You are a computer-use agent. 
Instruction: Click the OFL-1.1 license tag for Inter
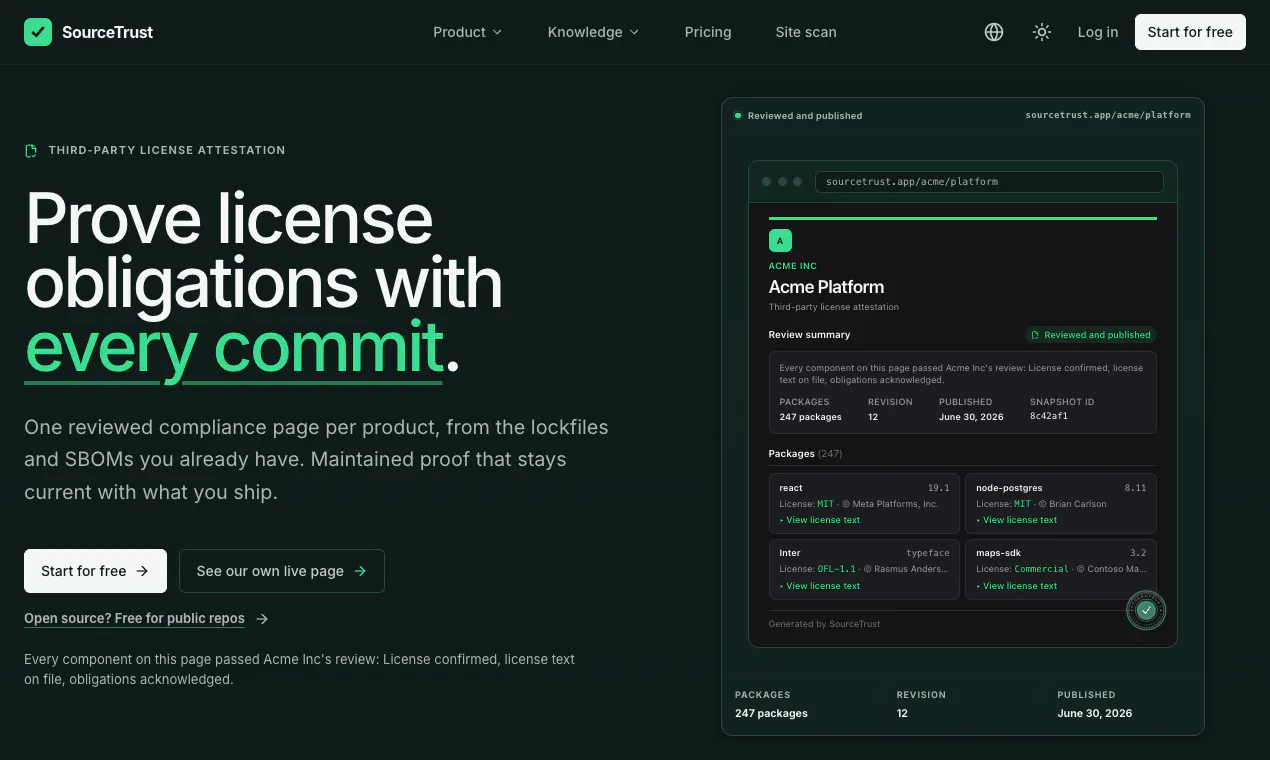pos(836,569)
